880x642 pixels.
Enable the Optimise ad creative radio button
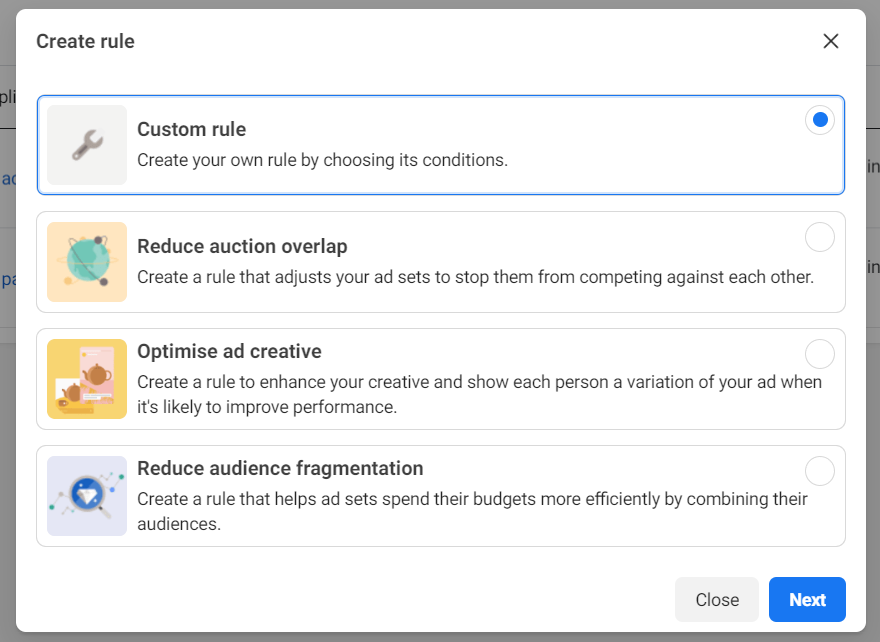pyautogui.click(x=820, y=354)
